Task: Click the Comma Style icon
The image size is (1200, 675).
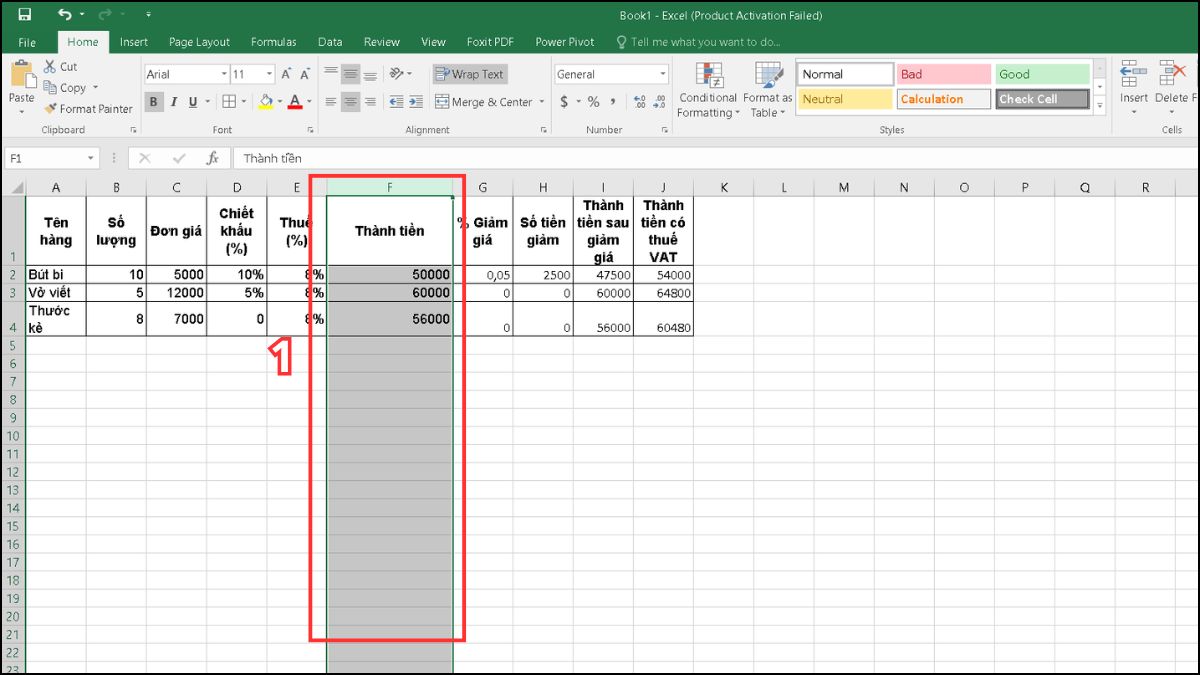Action: coord(610,101)
